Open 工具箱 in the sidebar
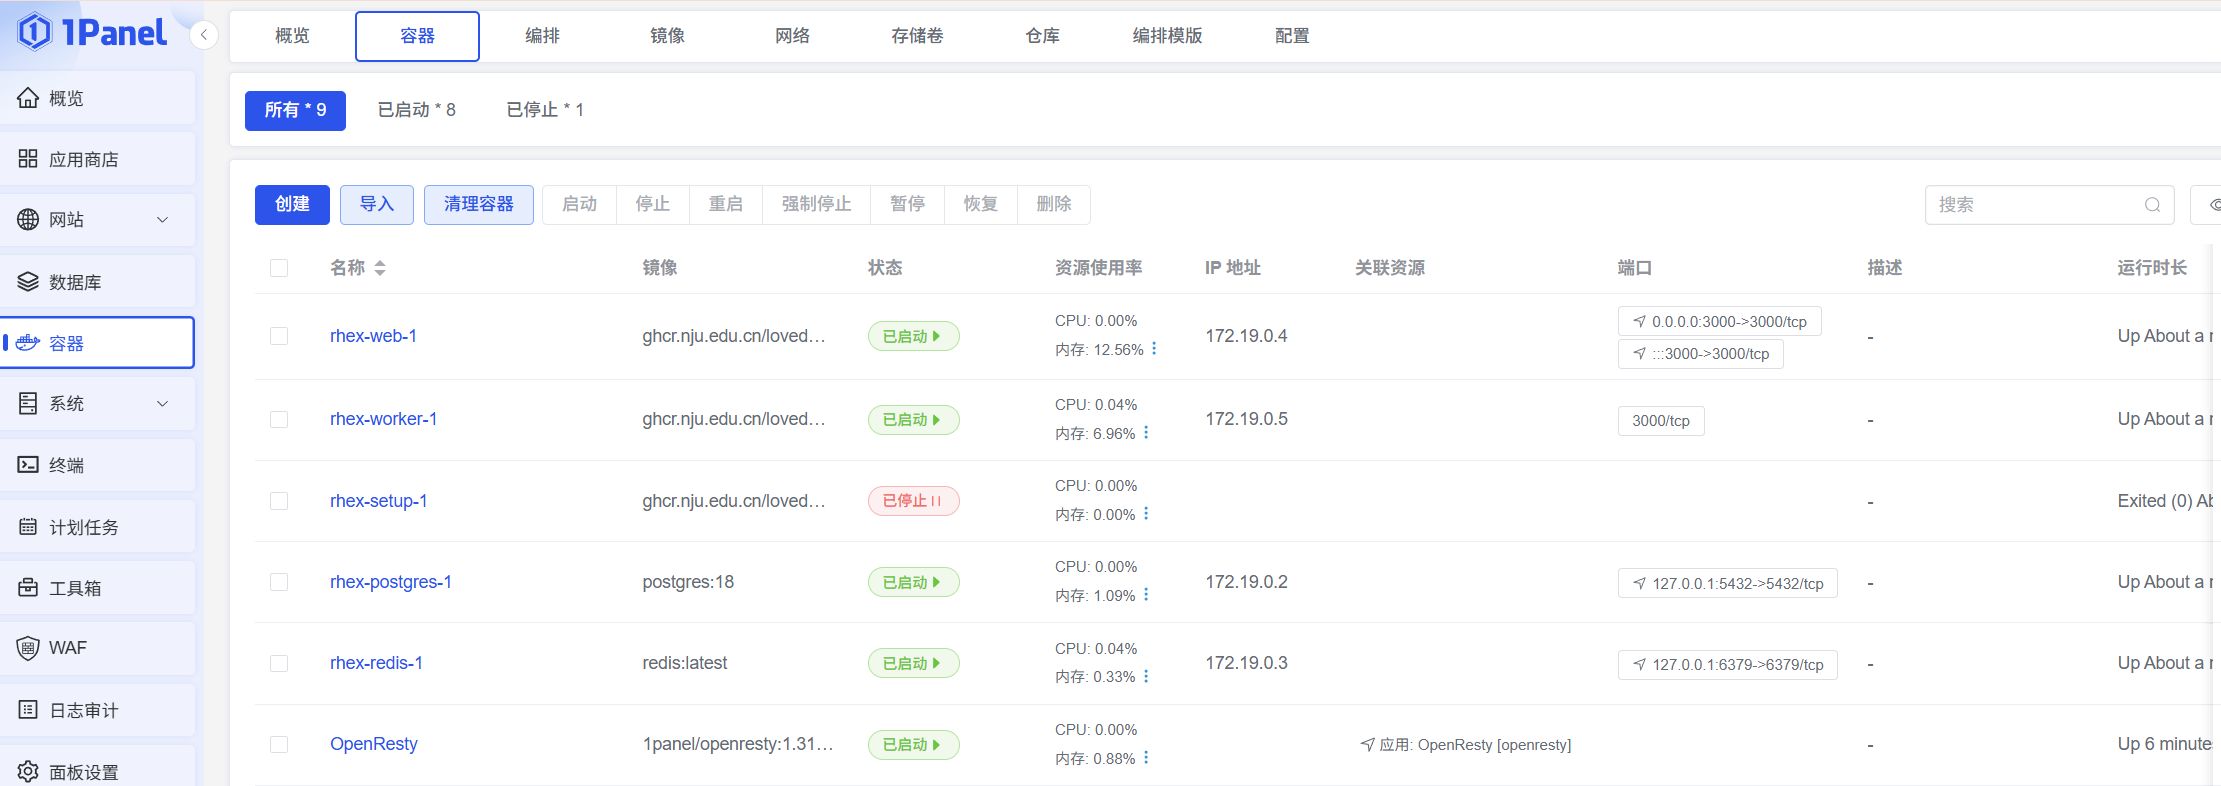The width and height of the screenshot is (2221, 786). coord(97,588)
